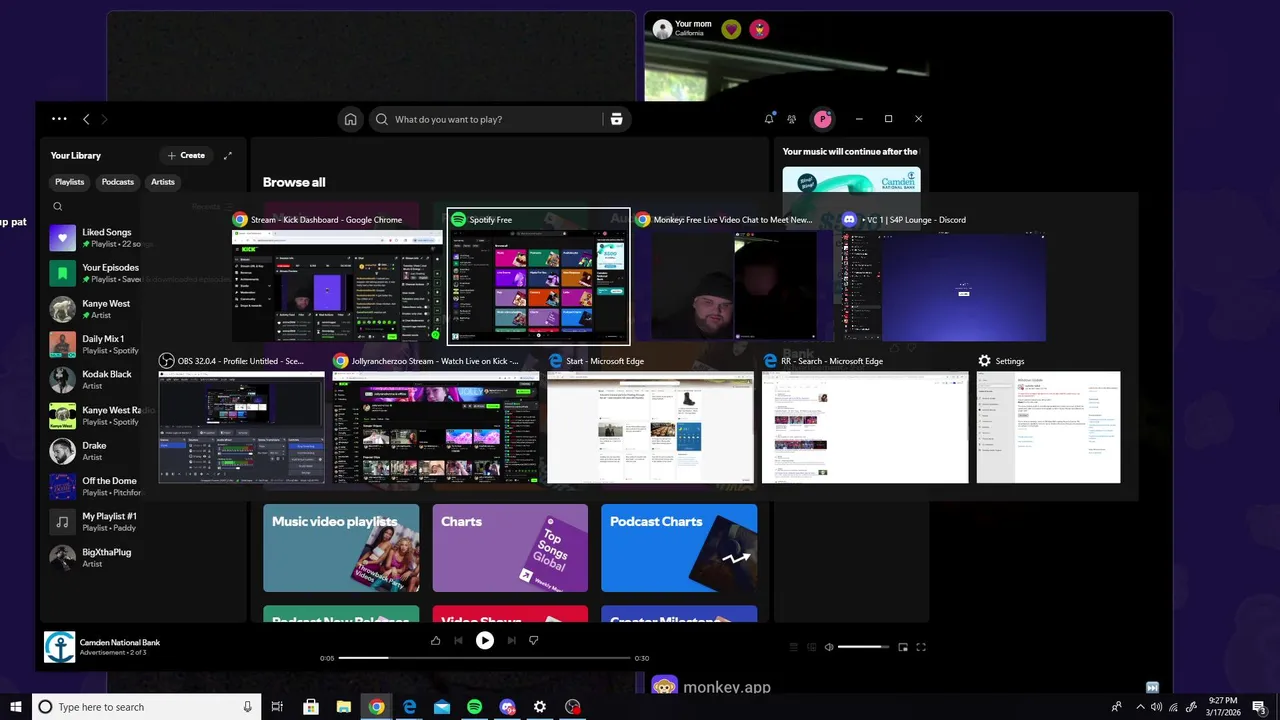Open the miniplayer icon
1280x720 pixels.
click(903, 647)
